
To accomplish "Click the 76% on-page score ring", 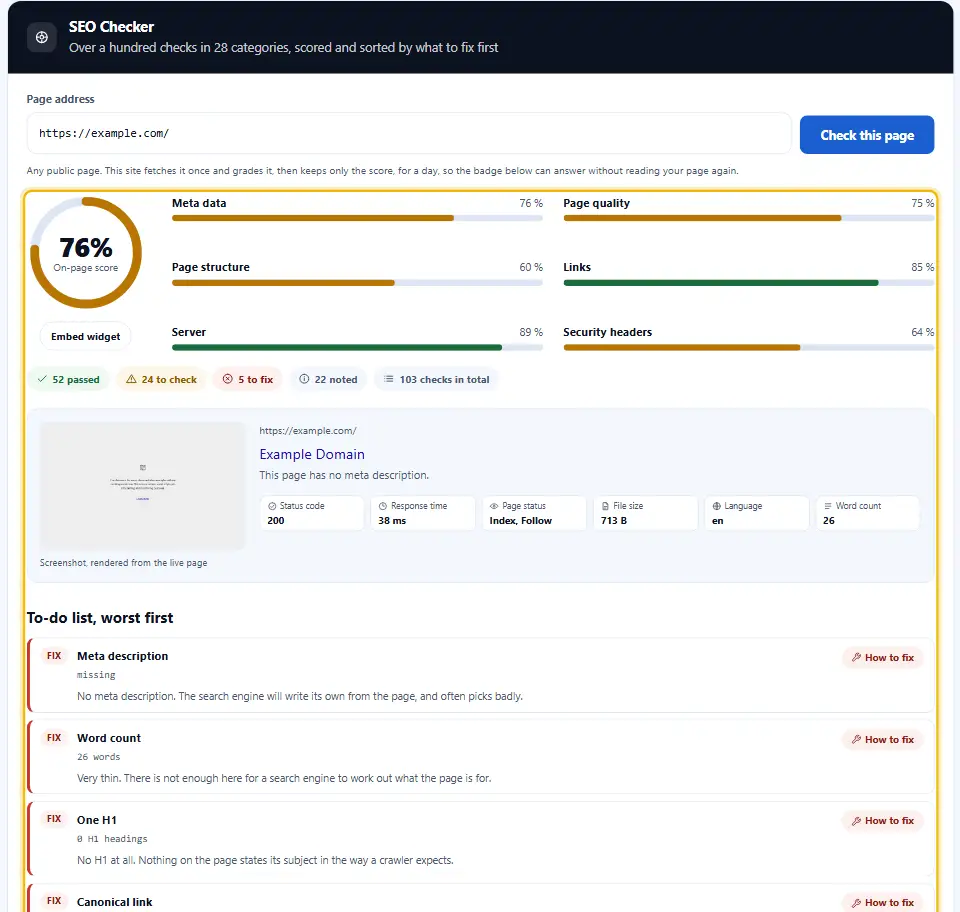I will 86,253.
